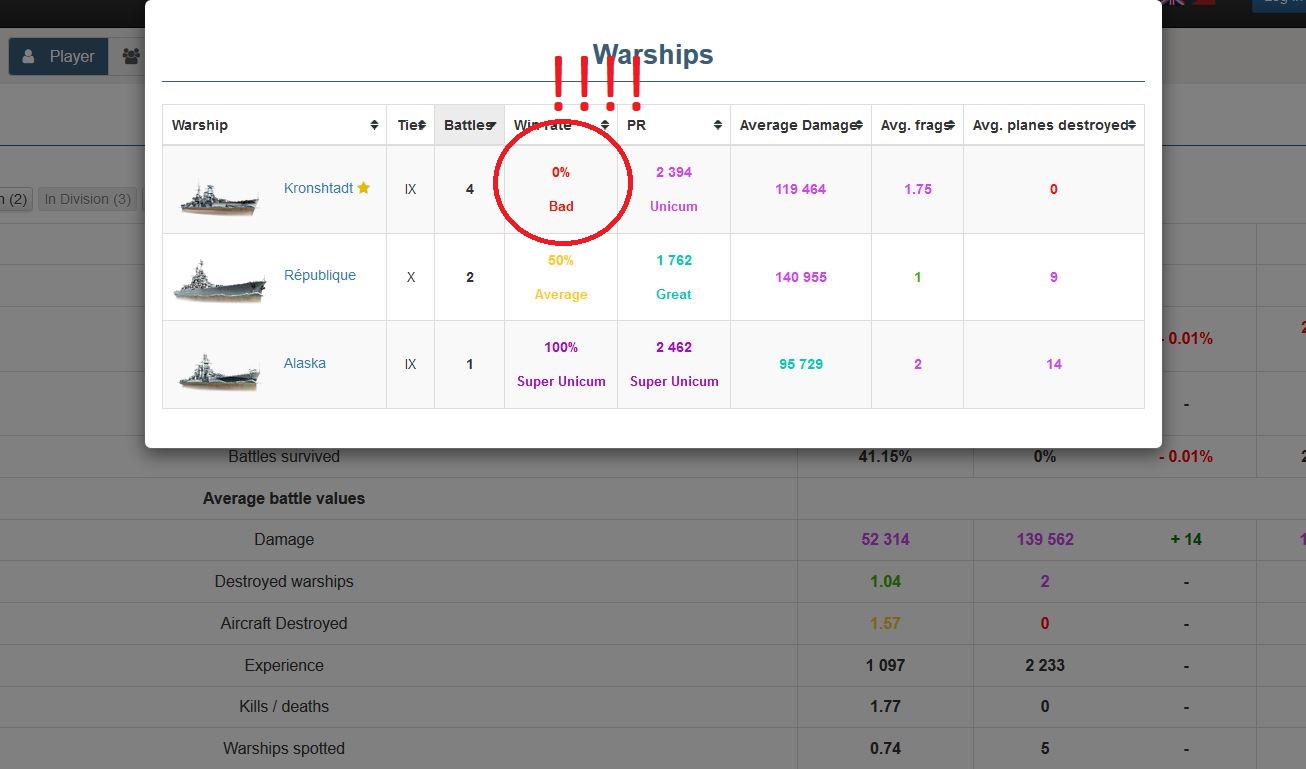Click kills/deaths value 1.77

coord(885,706)
